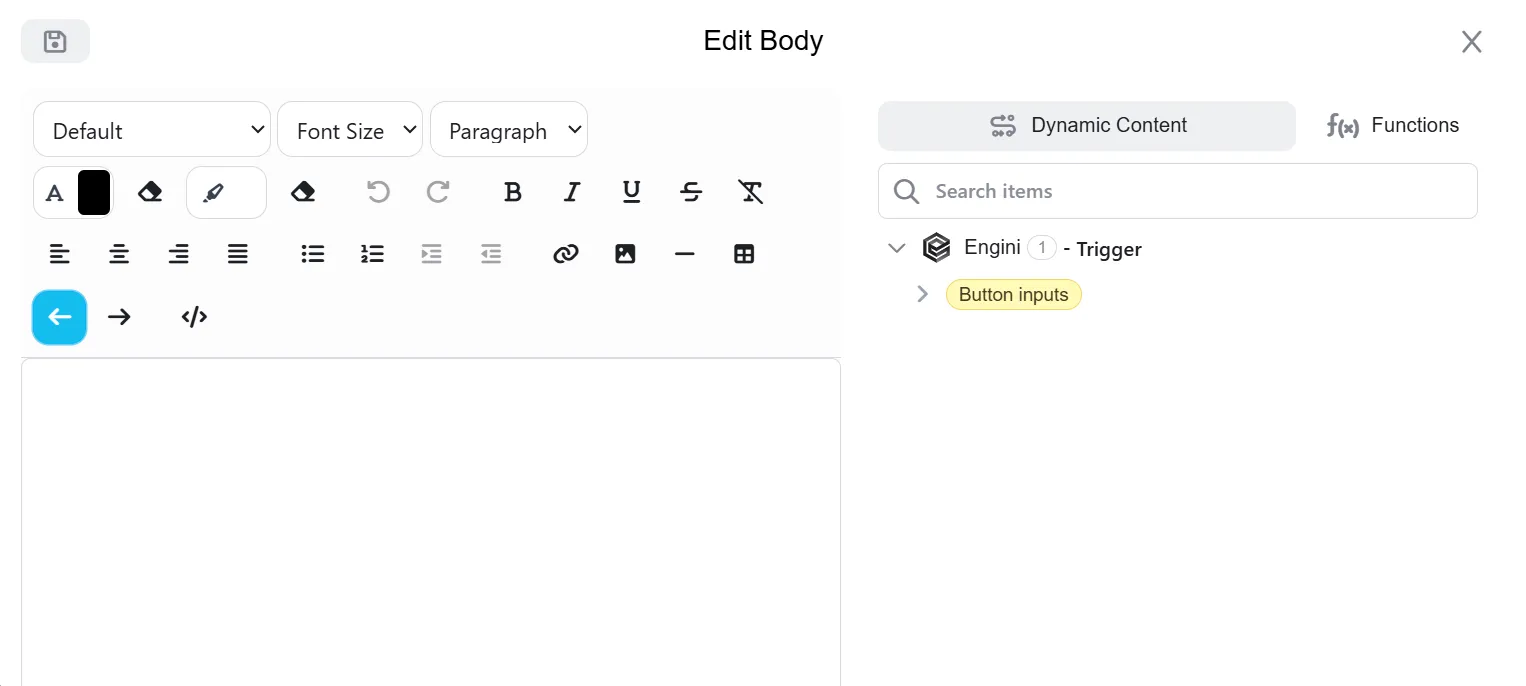The width and height of the screenshot is (1526, 686).
Task: Switch to HTML code view
Action: coord(194,317)
